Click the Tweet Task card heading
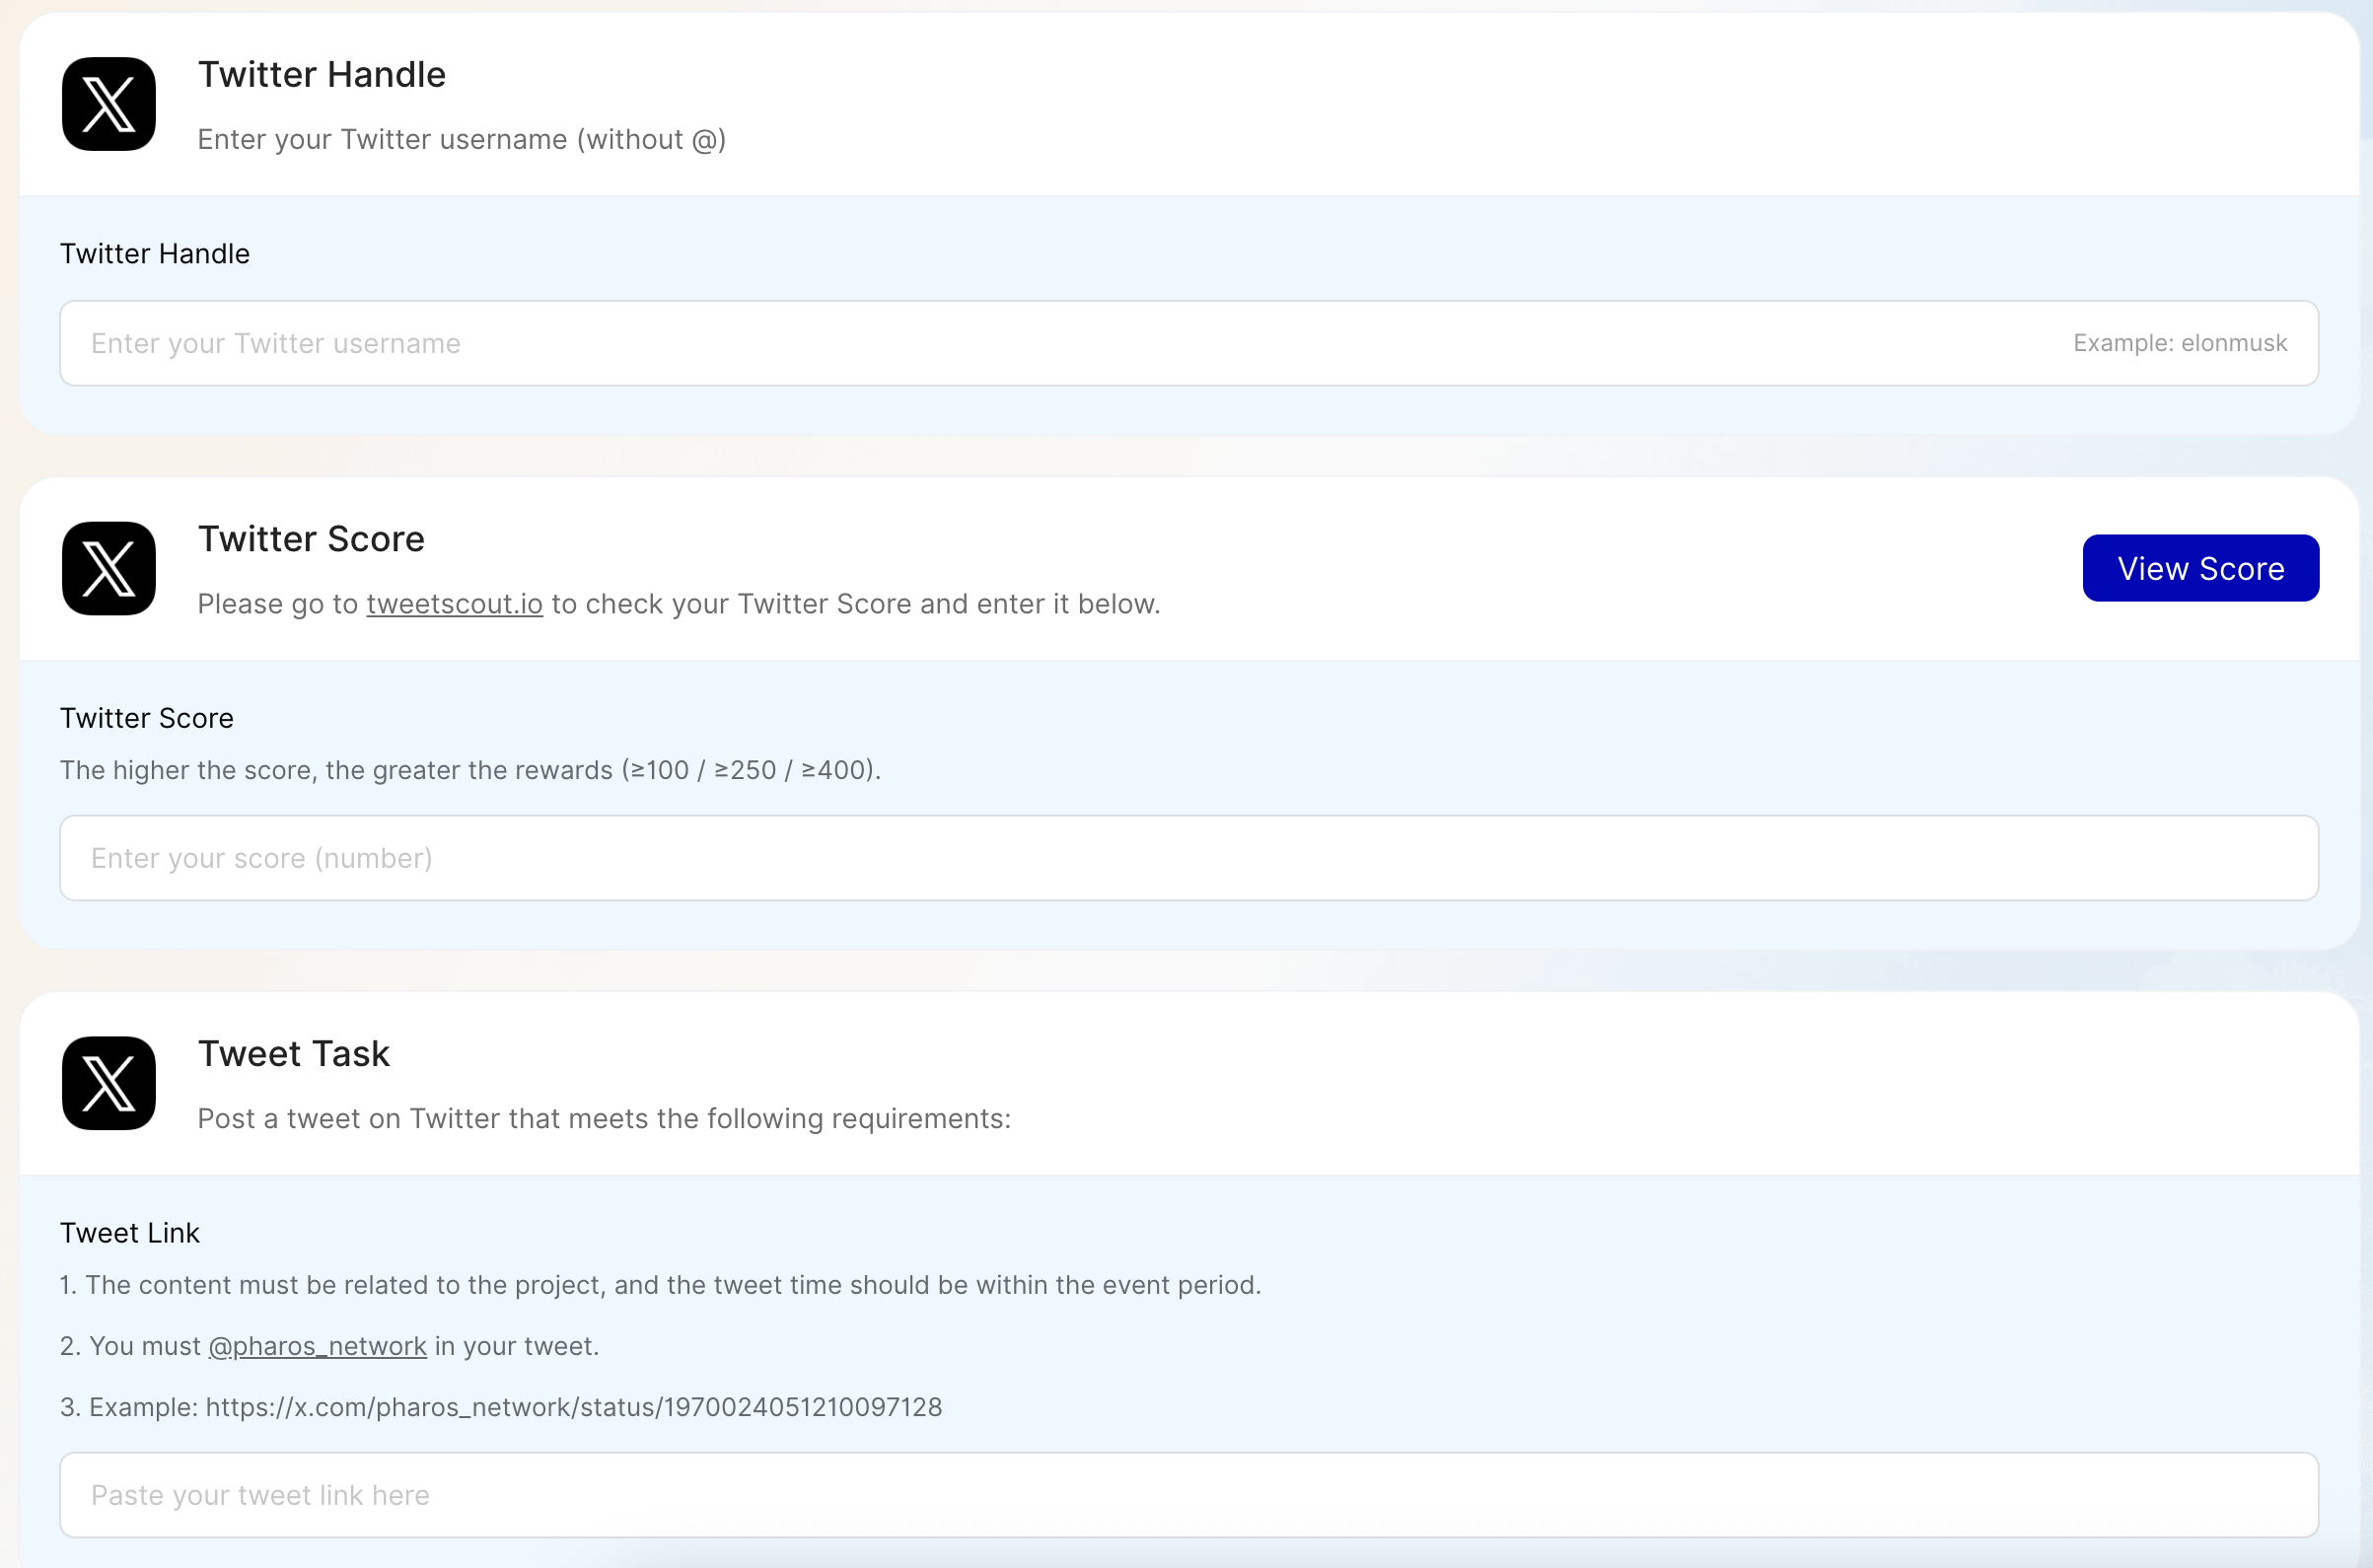 click(293, 1054)
